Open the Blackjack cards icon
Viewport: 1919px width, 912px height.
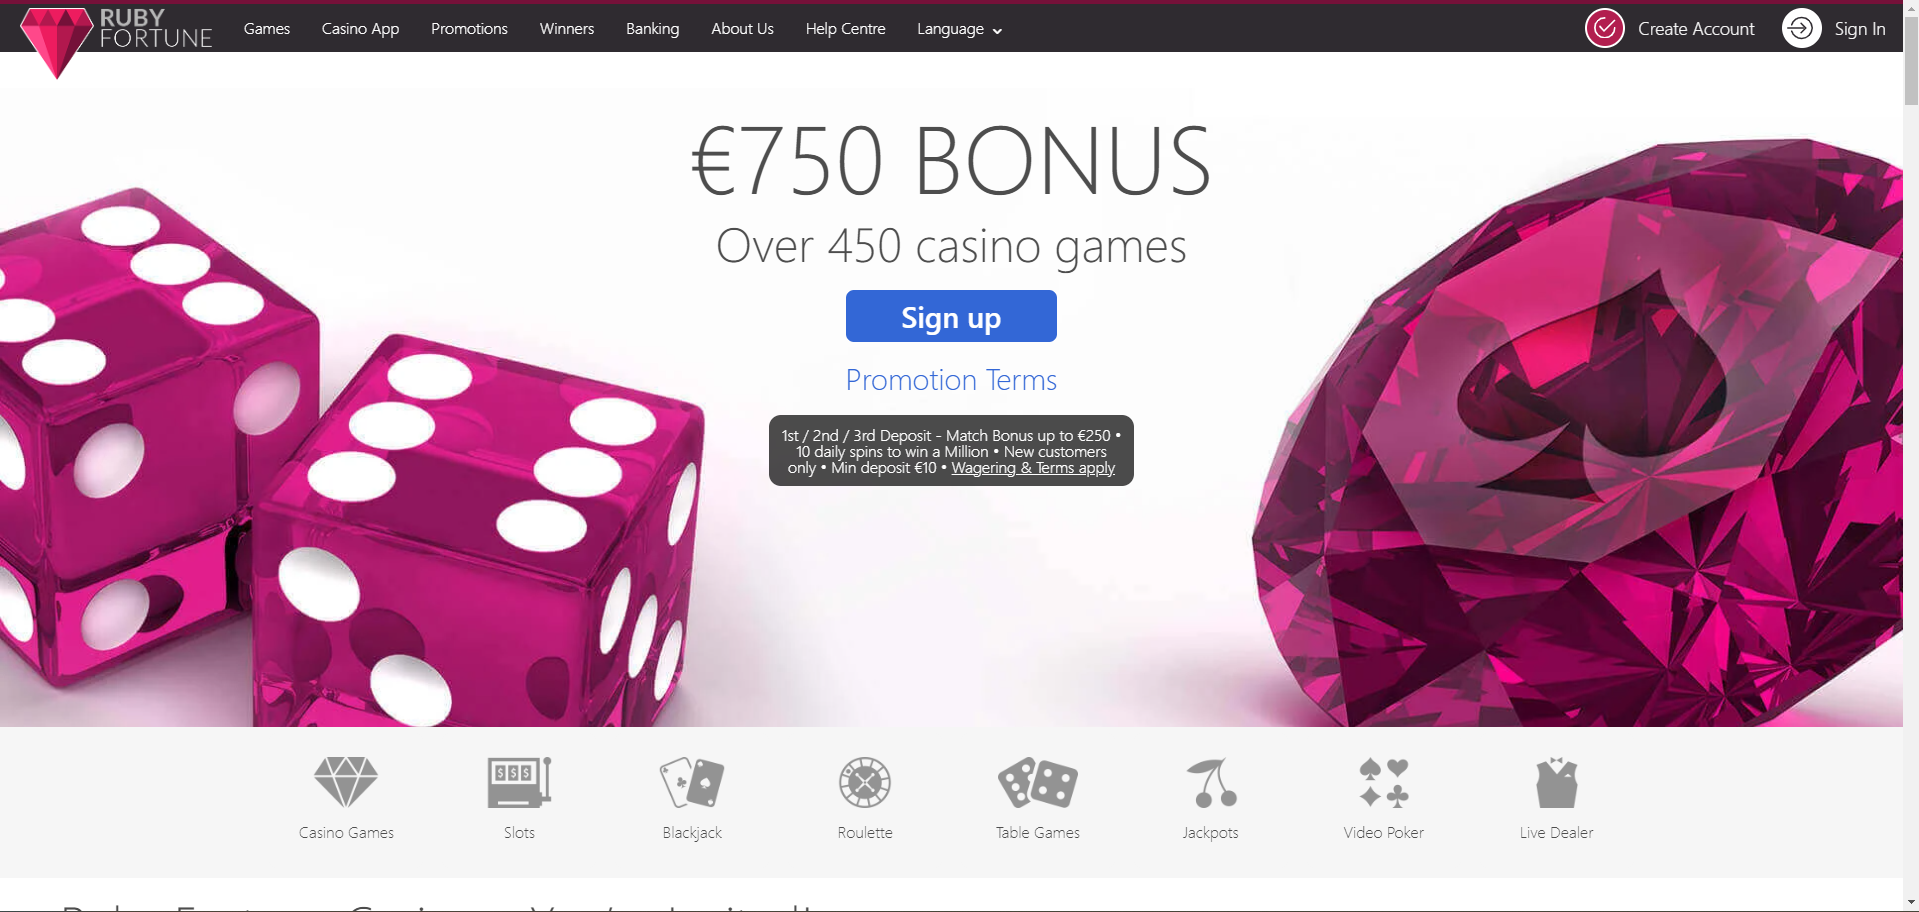pyautogui.click(x=692, y=782)
